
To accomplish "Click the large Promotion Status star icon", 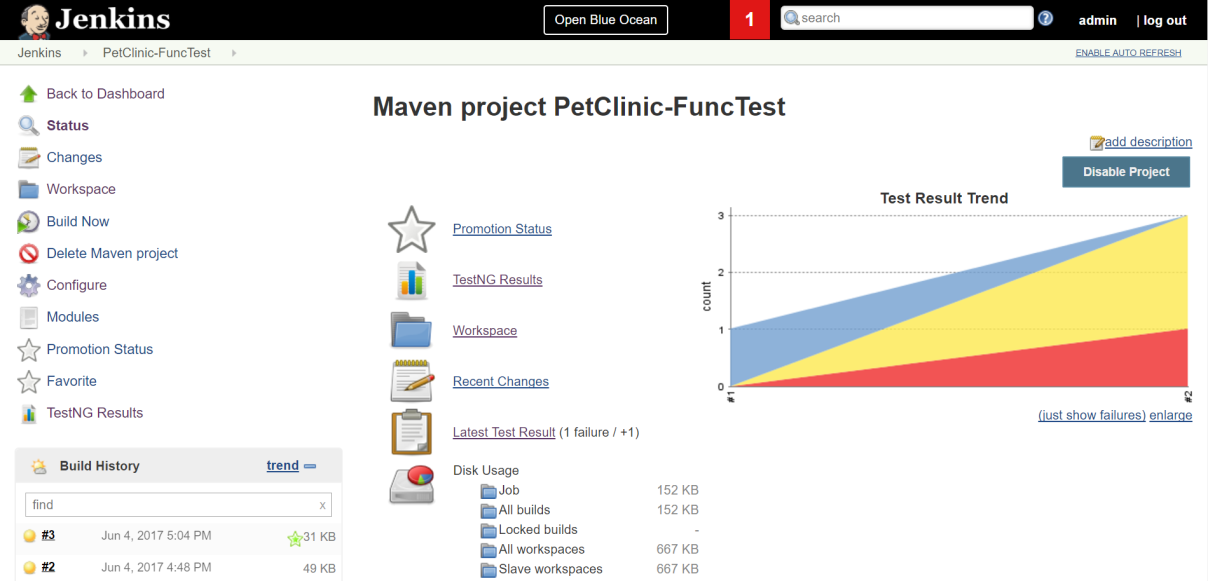I will pyautogui.click(x=411, y=229).
